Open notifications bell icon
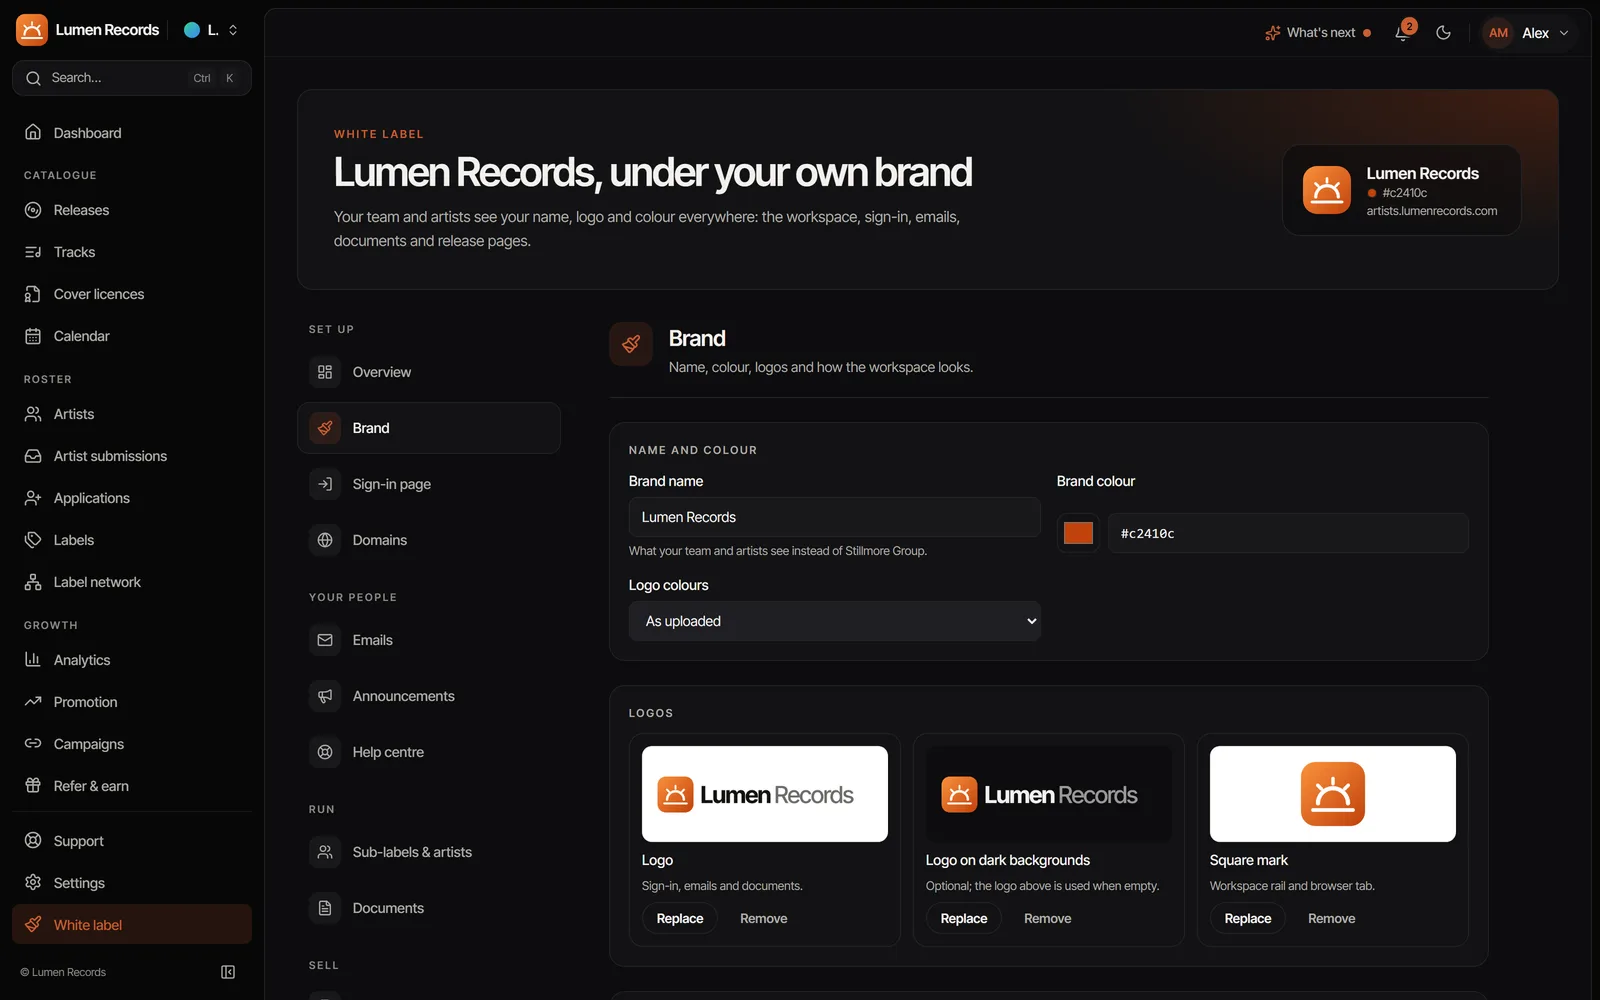 click(1403, 32)
